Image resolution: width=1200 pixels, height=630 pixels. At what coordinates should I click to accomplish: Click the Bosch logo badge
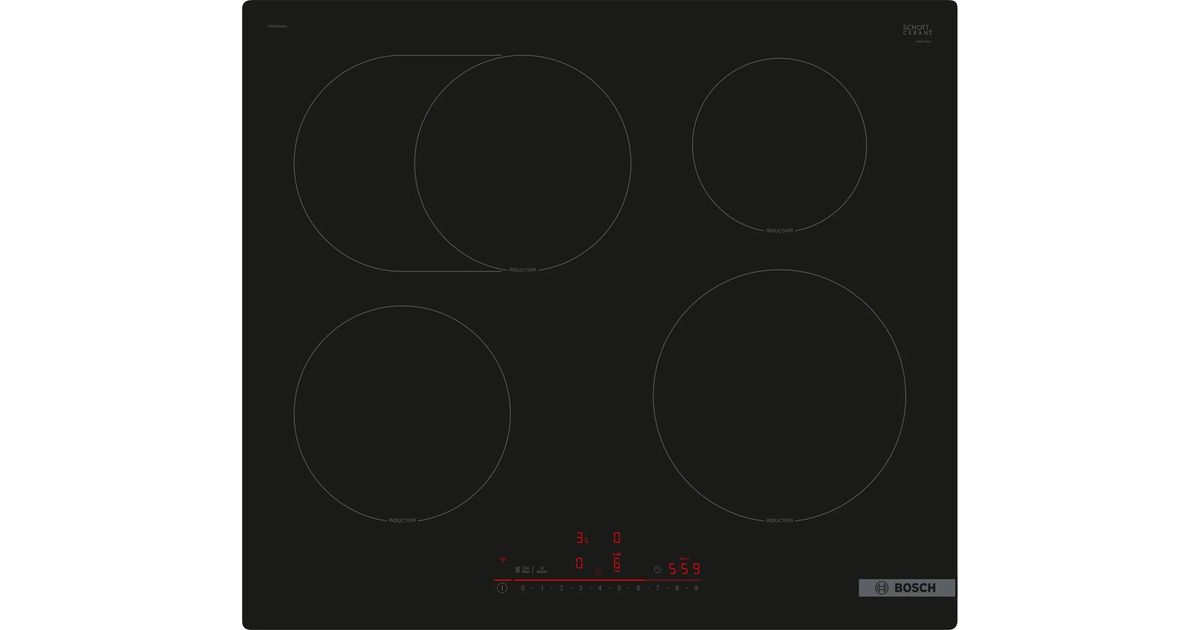[906, 588]
